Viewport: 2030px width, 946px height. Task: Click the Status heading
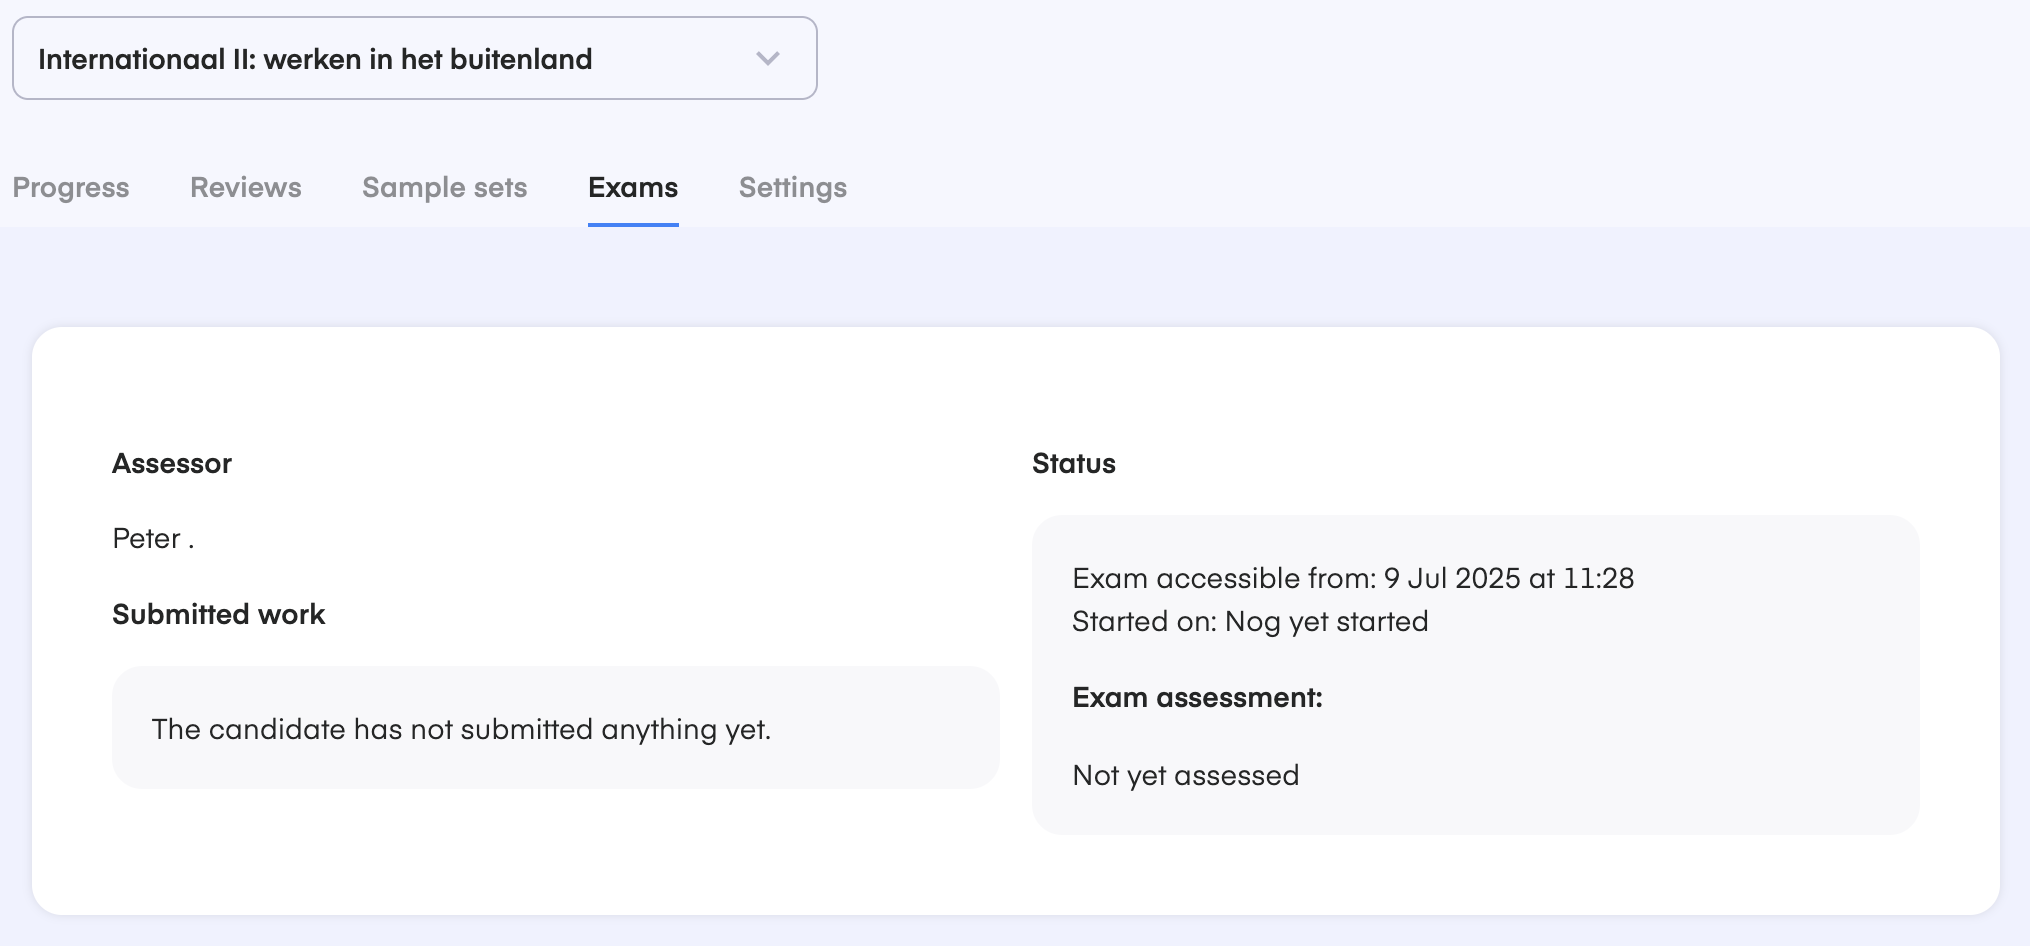(x=1074, y=464)
